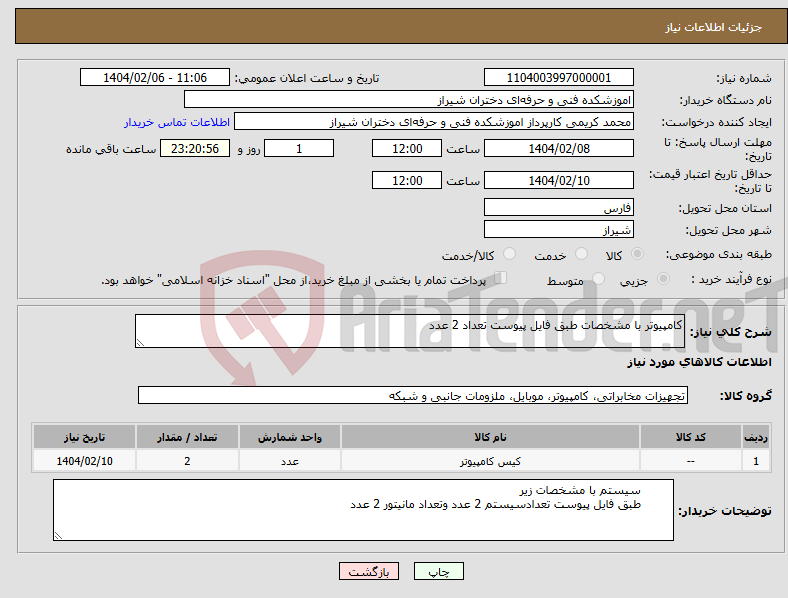Select the جزیی purchase type radio
This screenshot has height=598, width=788.
point(663,278)
